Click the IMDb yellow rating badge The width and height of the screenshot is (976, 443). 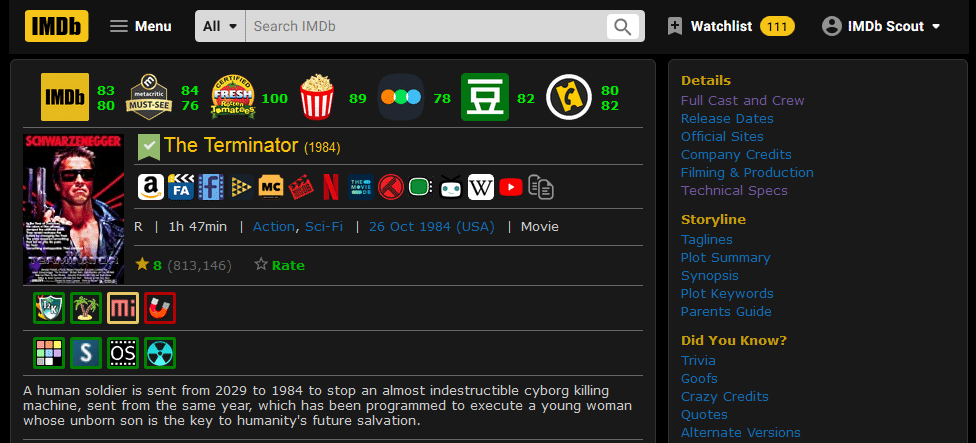(x=65, y=97)
